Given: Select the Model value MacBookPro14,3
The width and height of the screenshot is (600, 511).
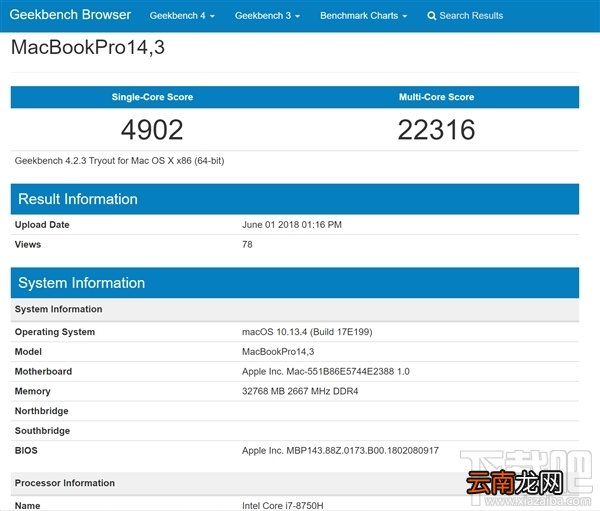Looking at the screenshot, I should (278, 352).
